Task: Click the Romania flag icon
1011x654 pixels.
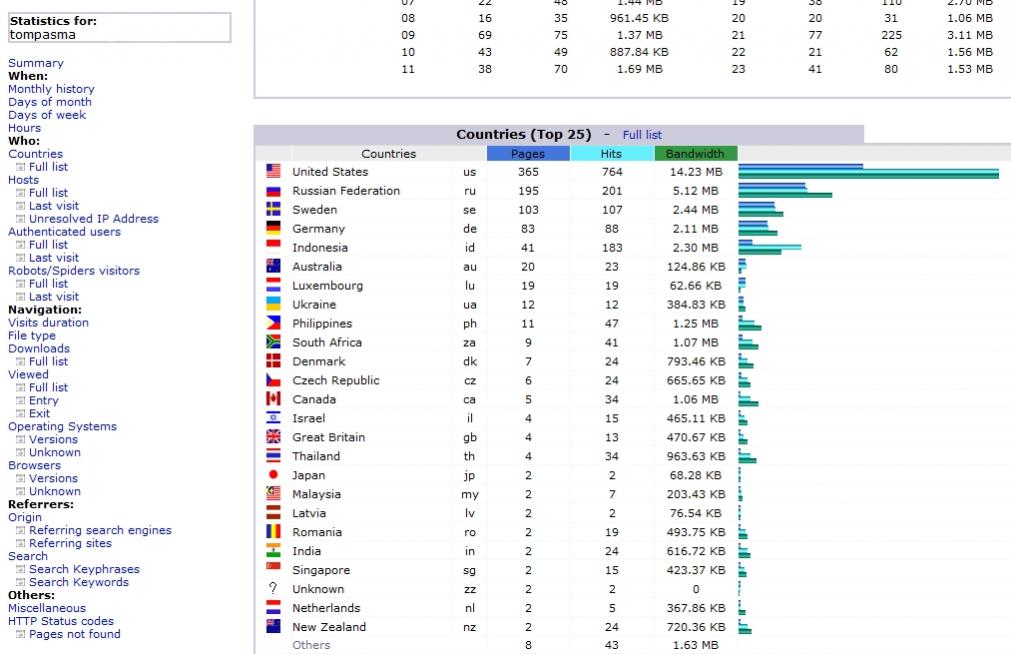Action: tap(273, 531)
